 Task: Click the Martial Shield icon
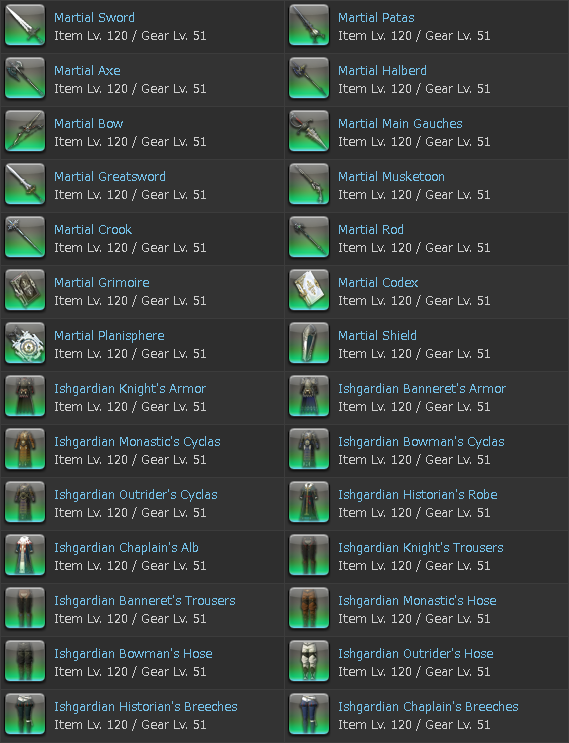click(309, 343)
